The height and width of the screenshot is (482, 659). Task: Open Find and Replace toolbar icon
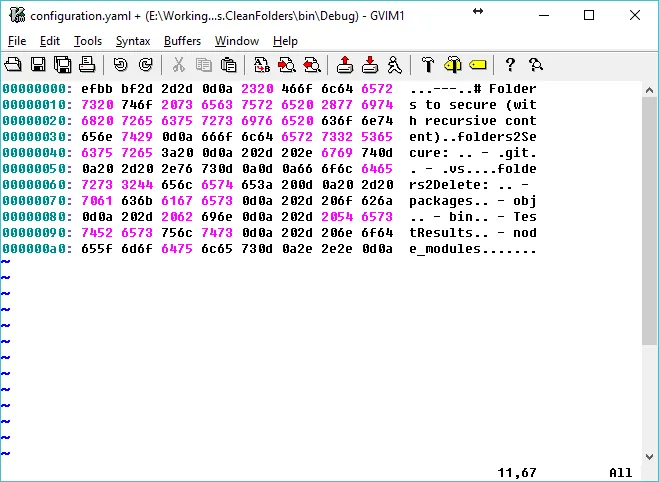coord(262,65)
